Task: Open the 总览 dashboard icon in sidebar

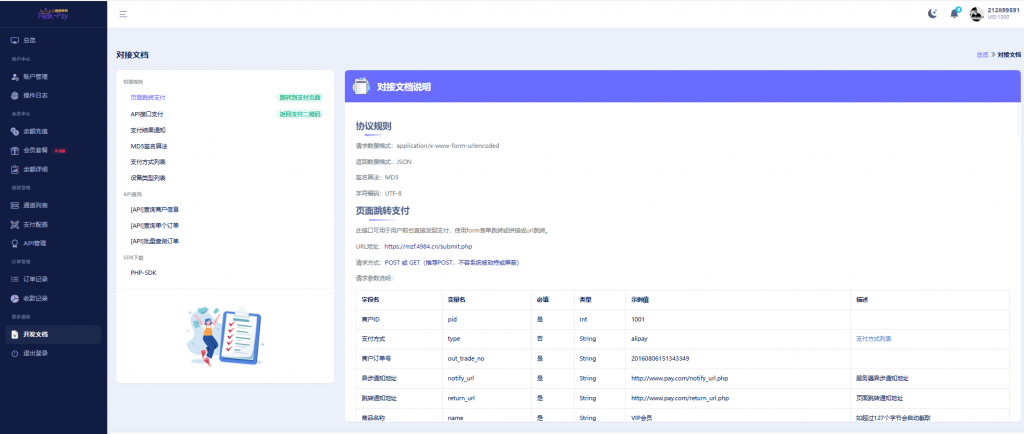Action: [x=15, y=40]
